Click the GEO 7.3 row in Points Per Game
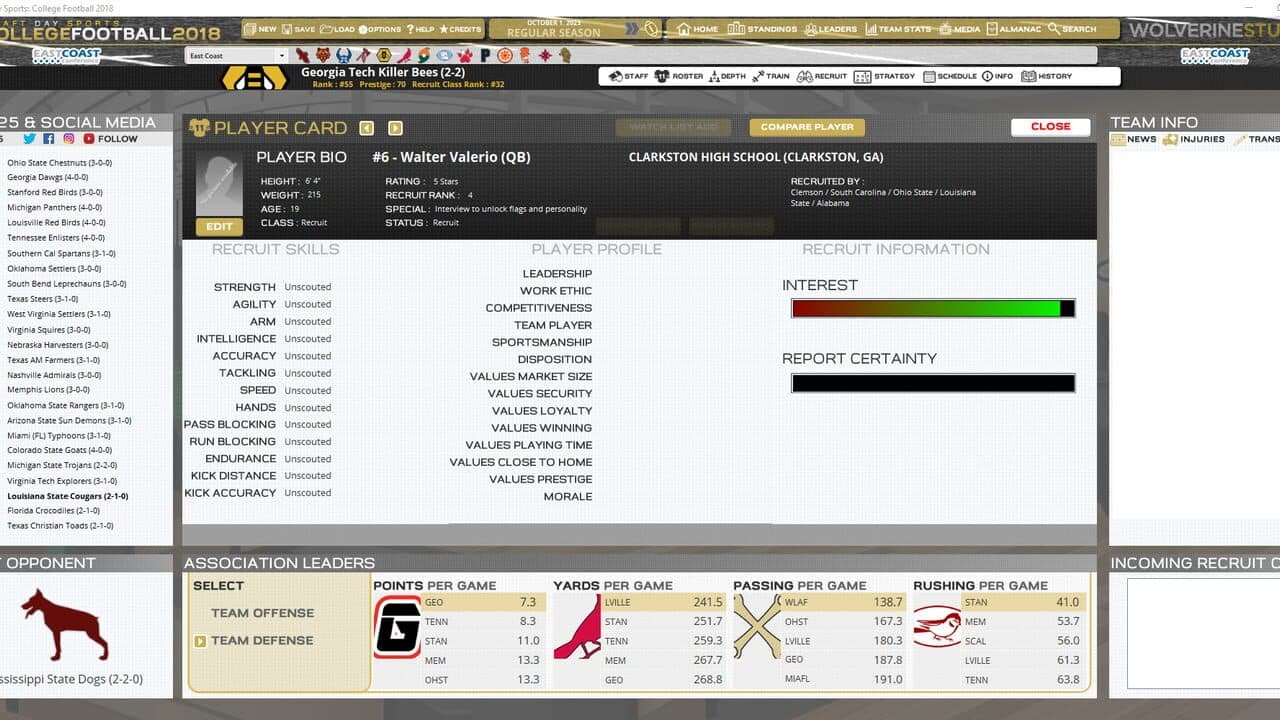The image size is (1280, 720). tap(484, 603)
